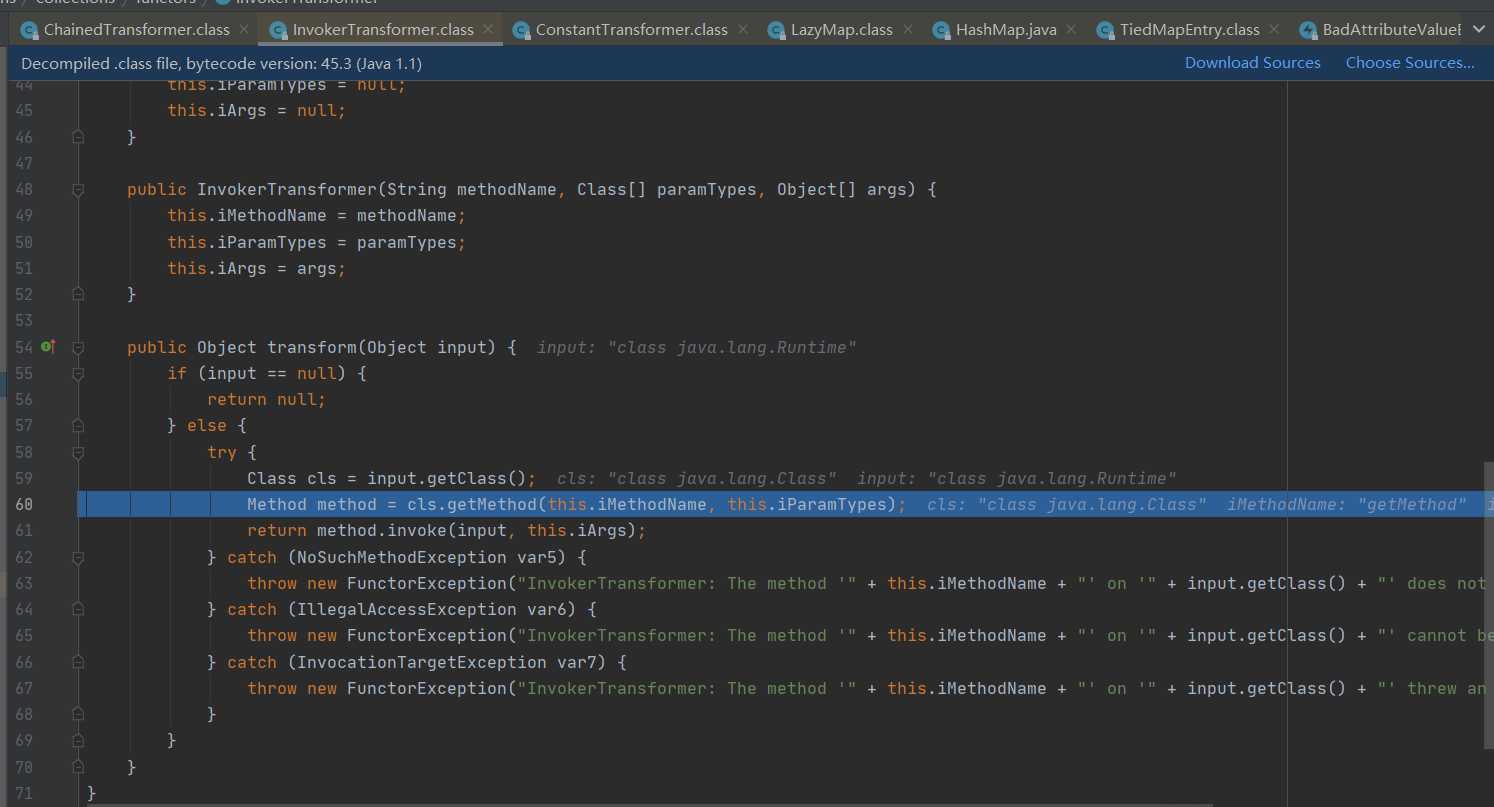This screenshot has width=1494, height=807.
Task: Click the HashMap.java tab file icon
Action: tap(941, 30)
